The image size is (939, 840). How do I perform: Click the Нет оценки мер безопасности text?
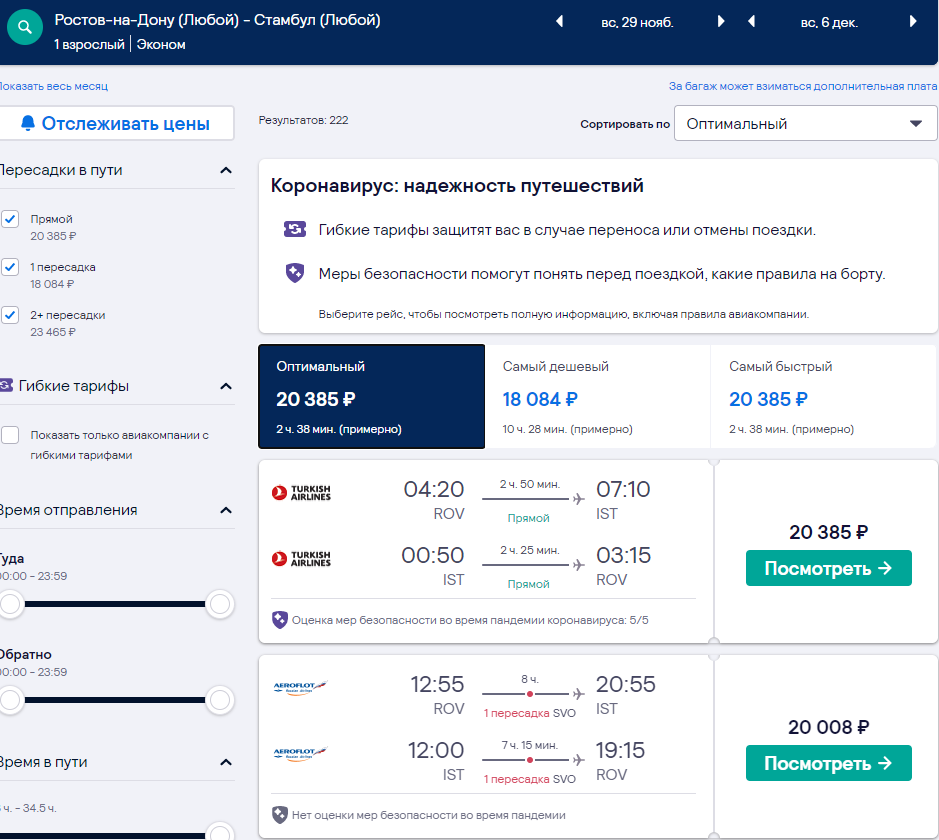[429, 815]
